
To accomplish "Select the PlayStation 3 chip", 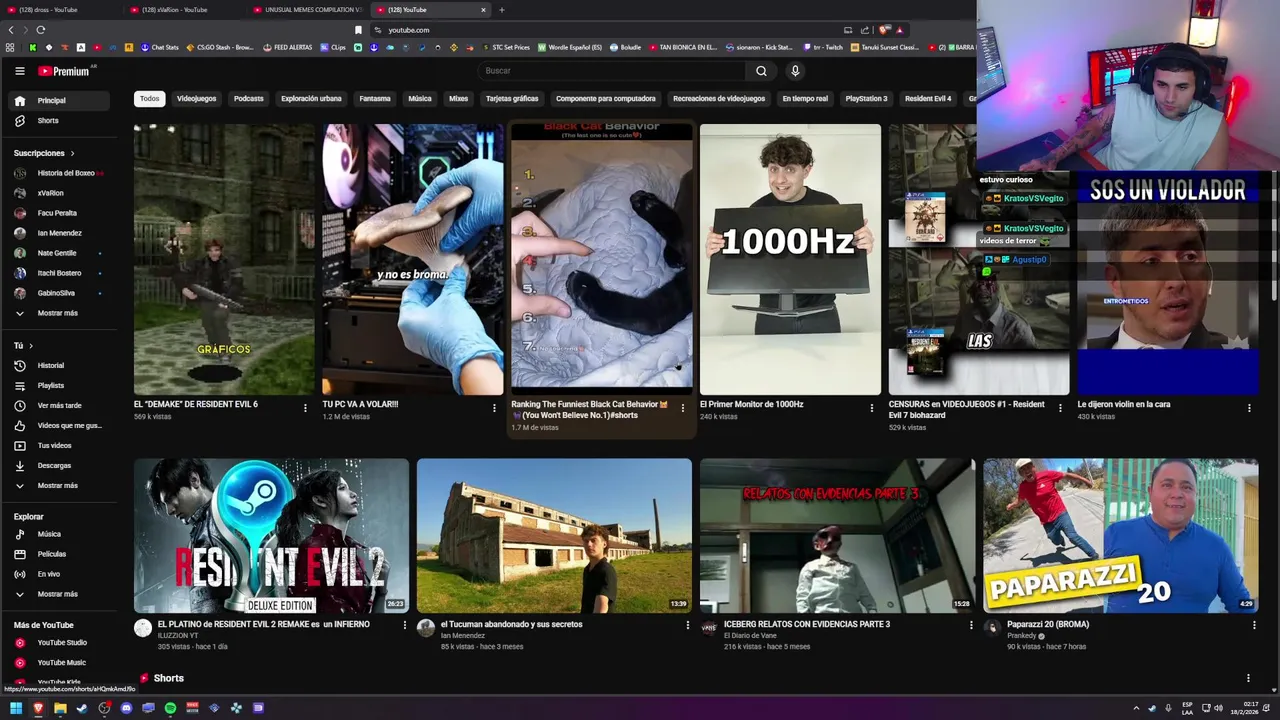I will (866, 99).
